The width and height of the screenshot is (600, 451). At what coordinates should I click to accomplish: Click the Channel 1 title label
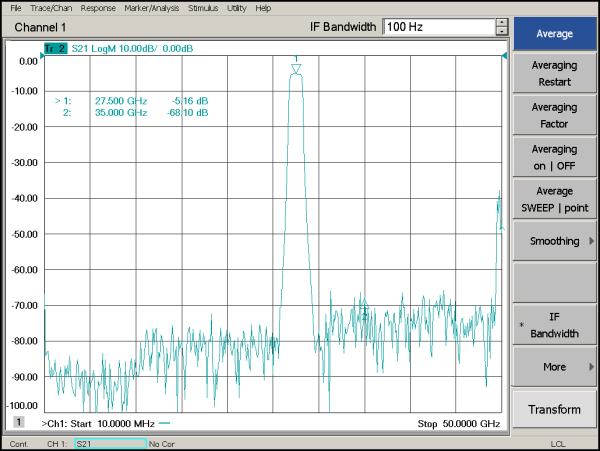[40, 27]
